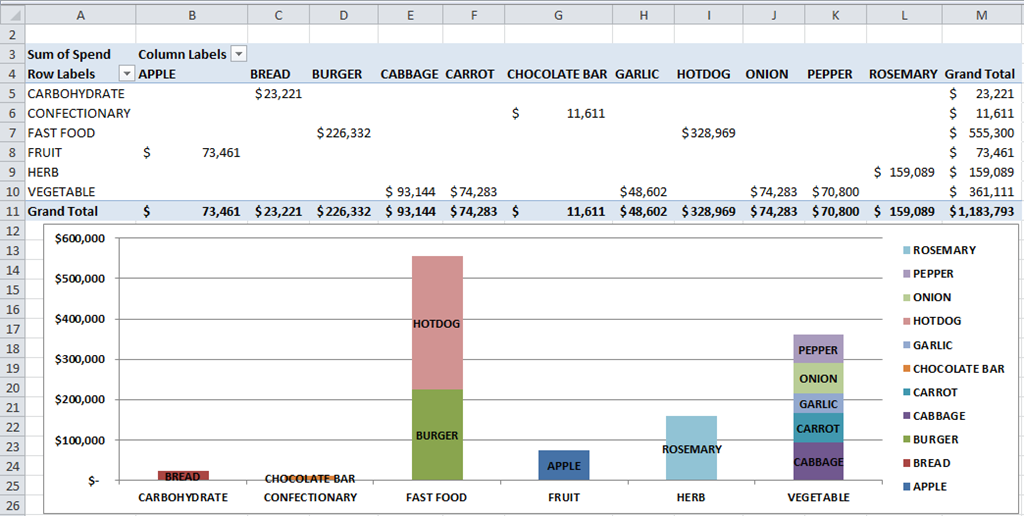Click the CONFECTIONARY category axis label
1024x516 pixels.
310,497
